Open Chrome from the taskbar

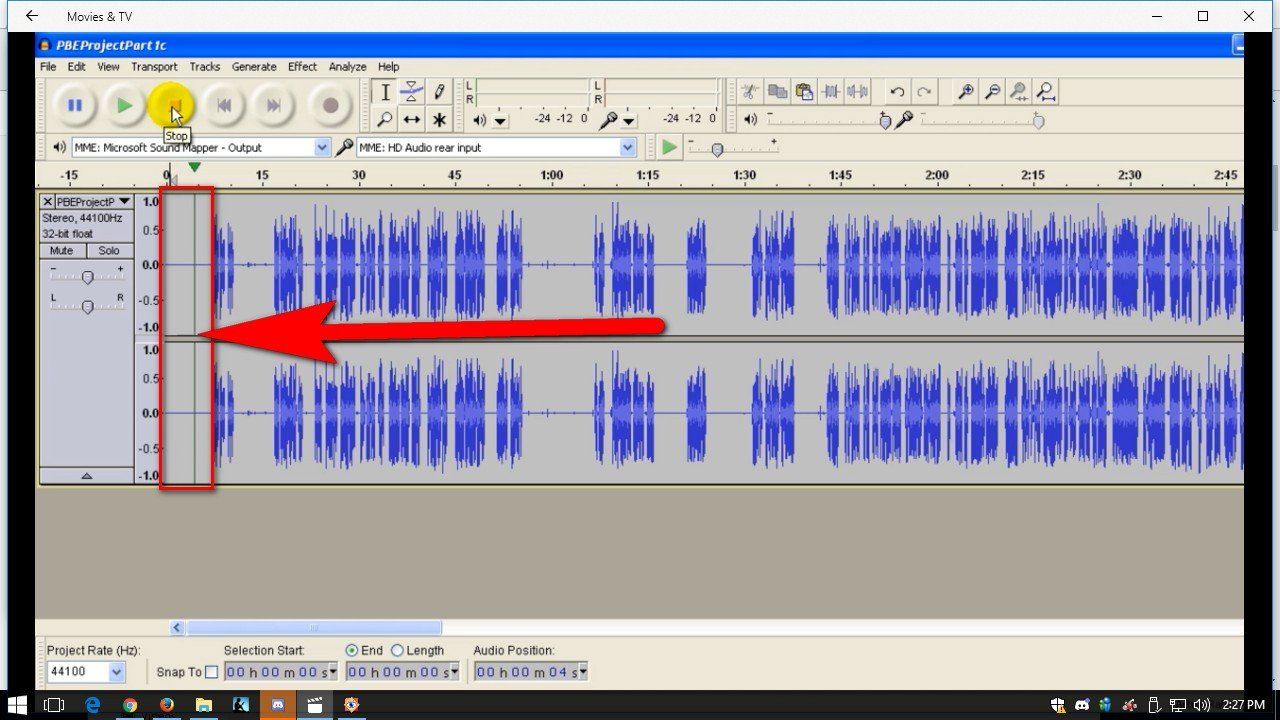pos(129,705)
